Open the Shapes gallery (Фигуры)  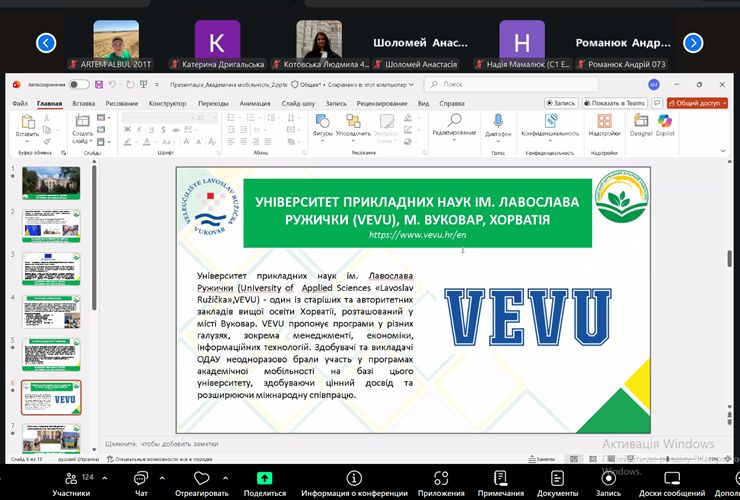tap(322, 124)
